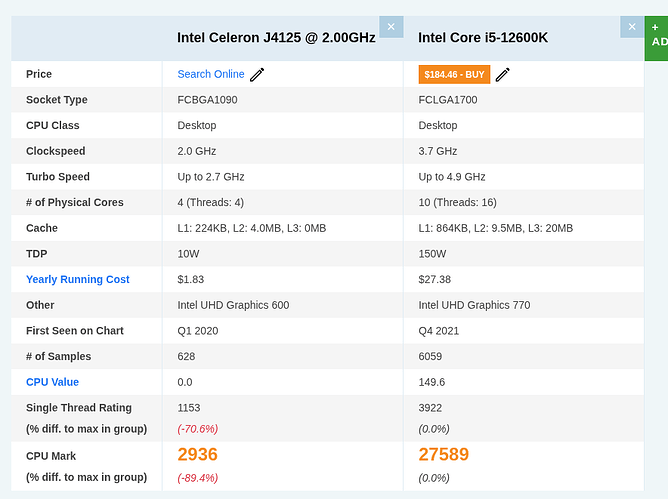Remove Intel Celeron J4125 column with X
Screen dimensions: 668x499
pos(391,27)
